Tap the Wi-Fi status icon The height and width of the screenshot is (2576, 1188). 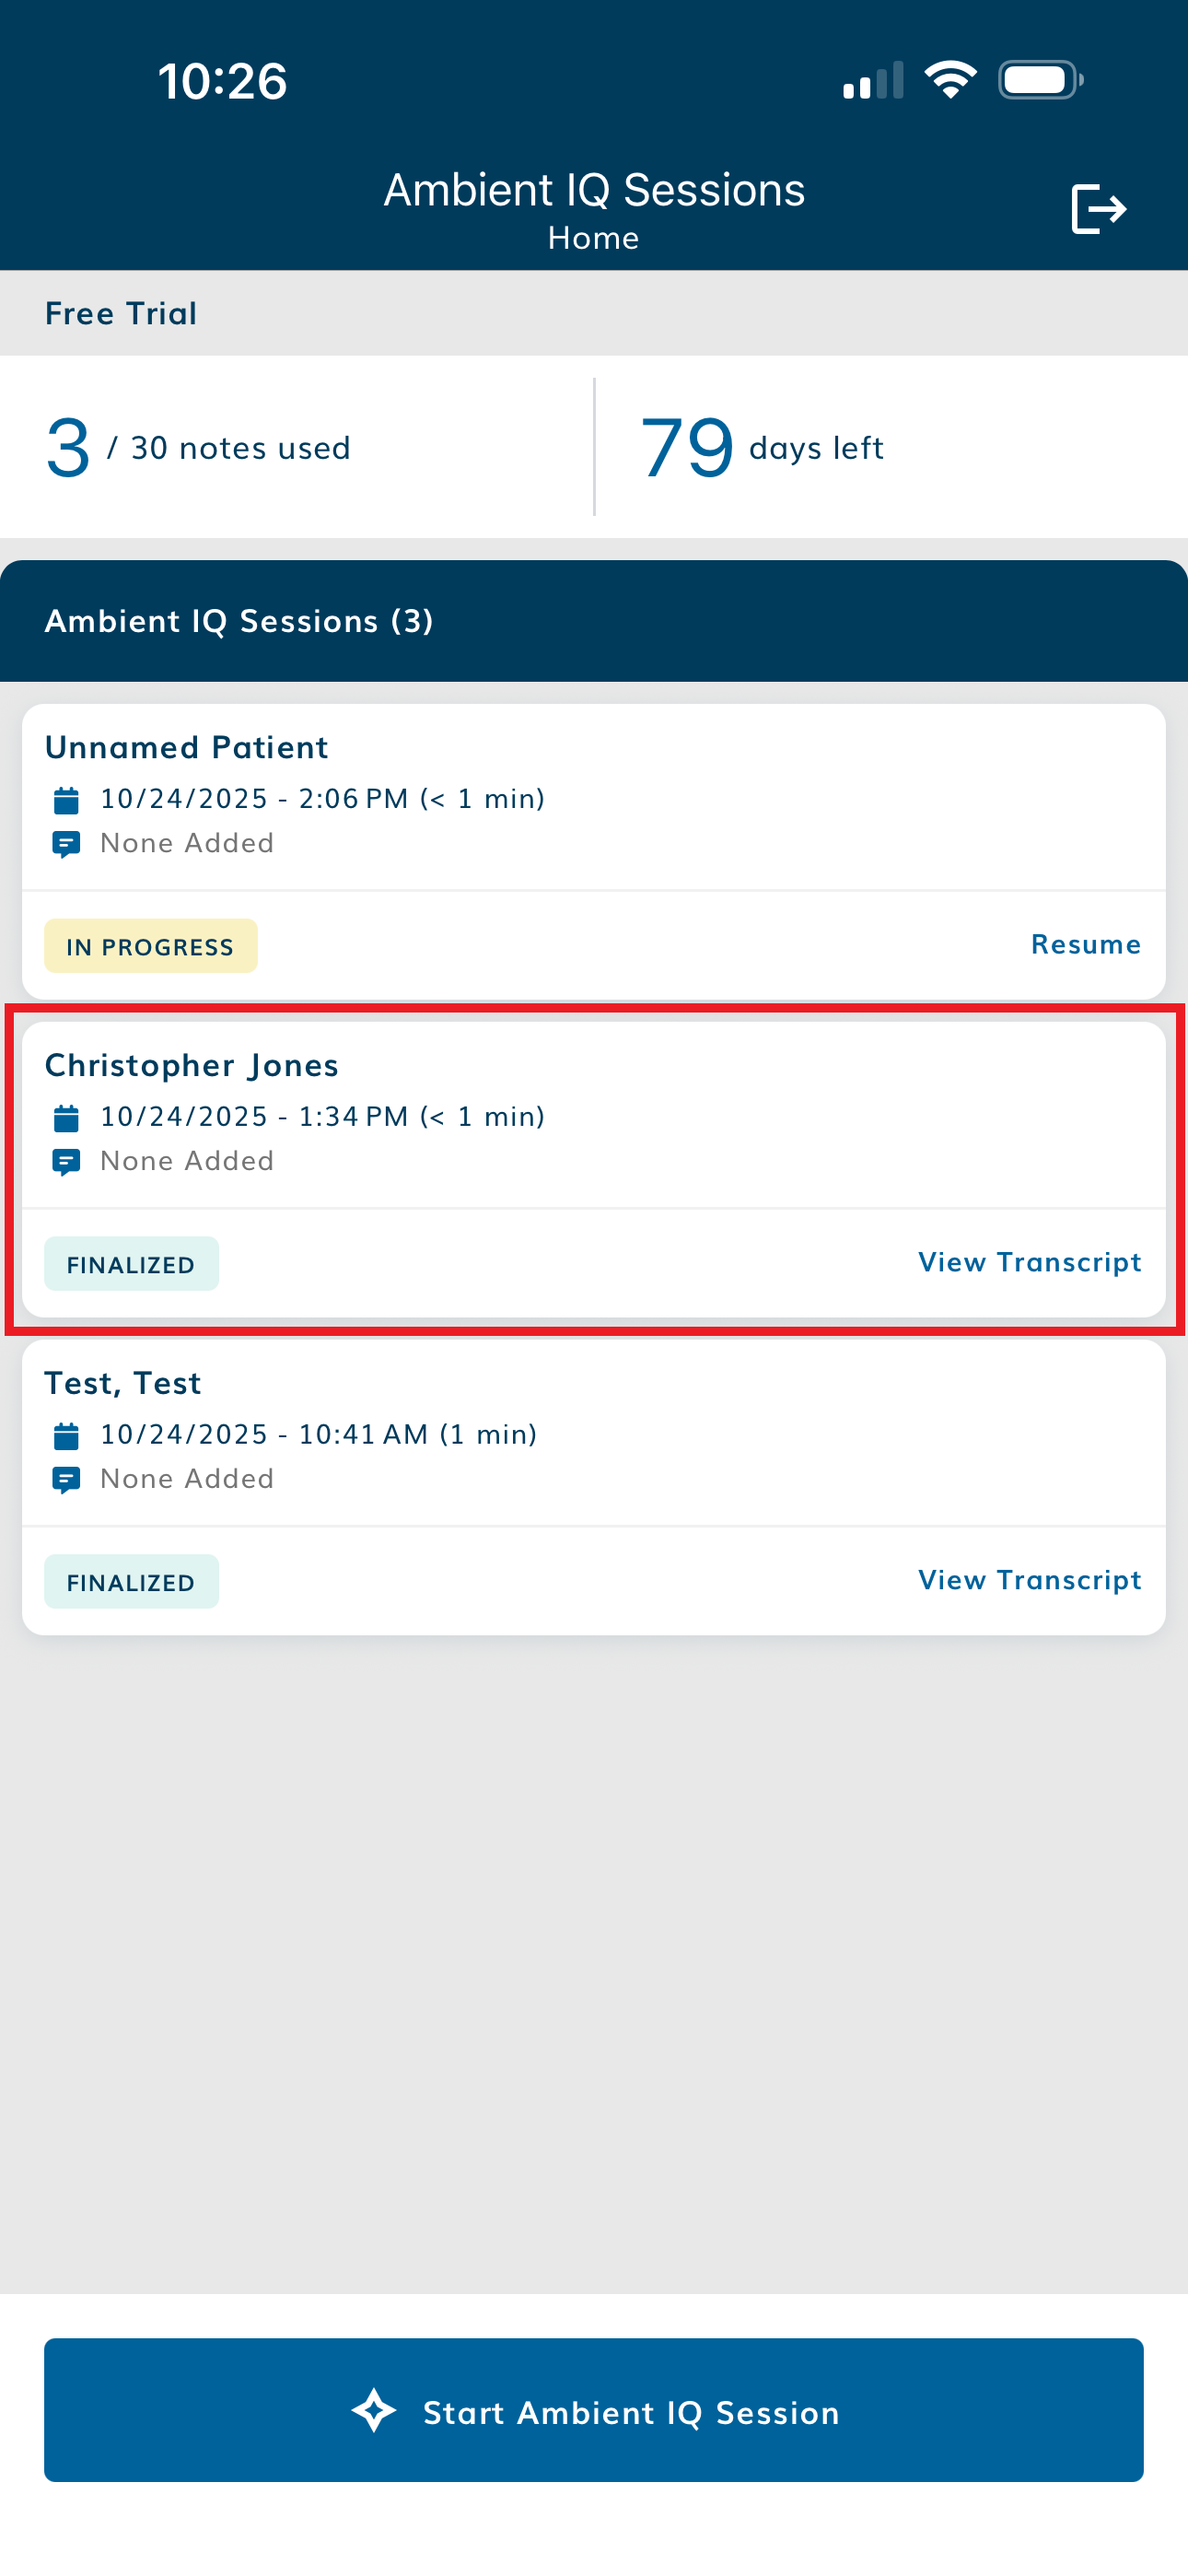click(x=949, y=80)
